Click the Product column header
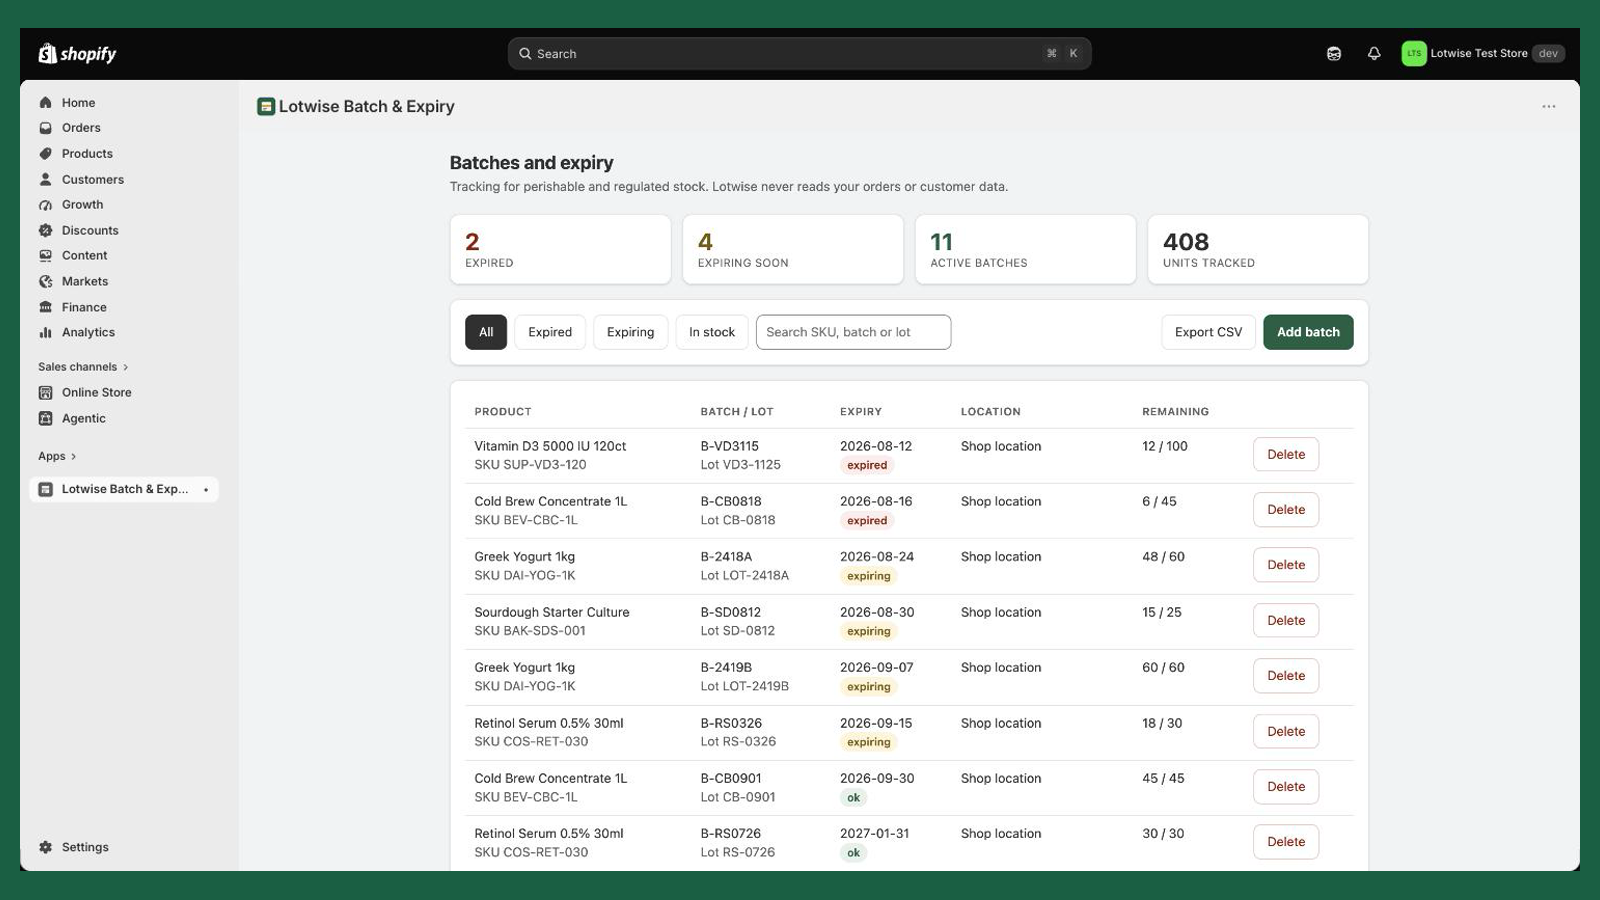This screenshot has width=1600, height=900. (503, 412)
